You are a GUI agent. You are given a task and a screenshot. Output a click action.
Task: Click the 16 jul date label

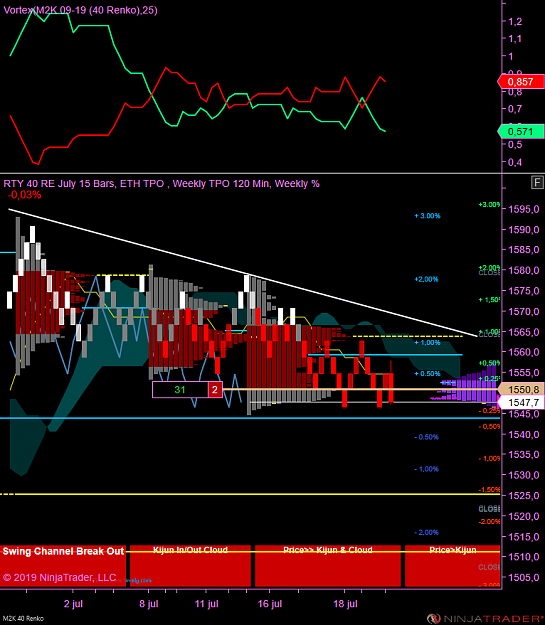270,603
